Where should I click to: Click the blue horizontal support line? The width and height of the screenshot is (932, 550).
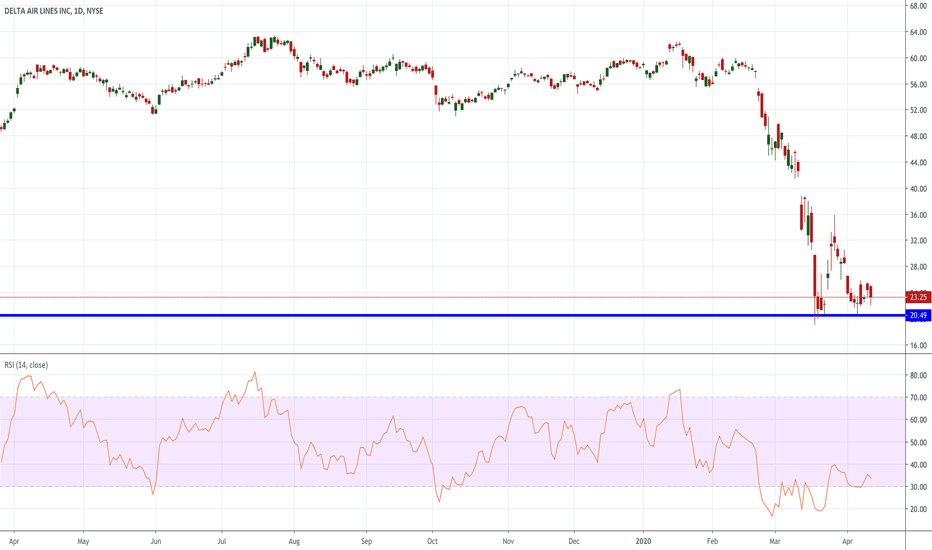coord(452,315)
